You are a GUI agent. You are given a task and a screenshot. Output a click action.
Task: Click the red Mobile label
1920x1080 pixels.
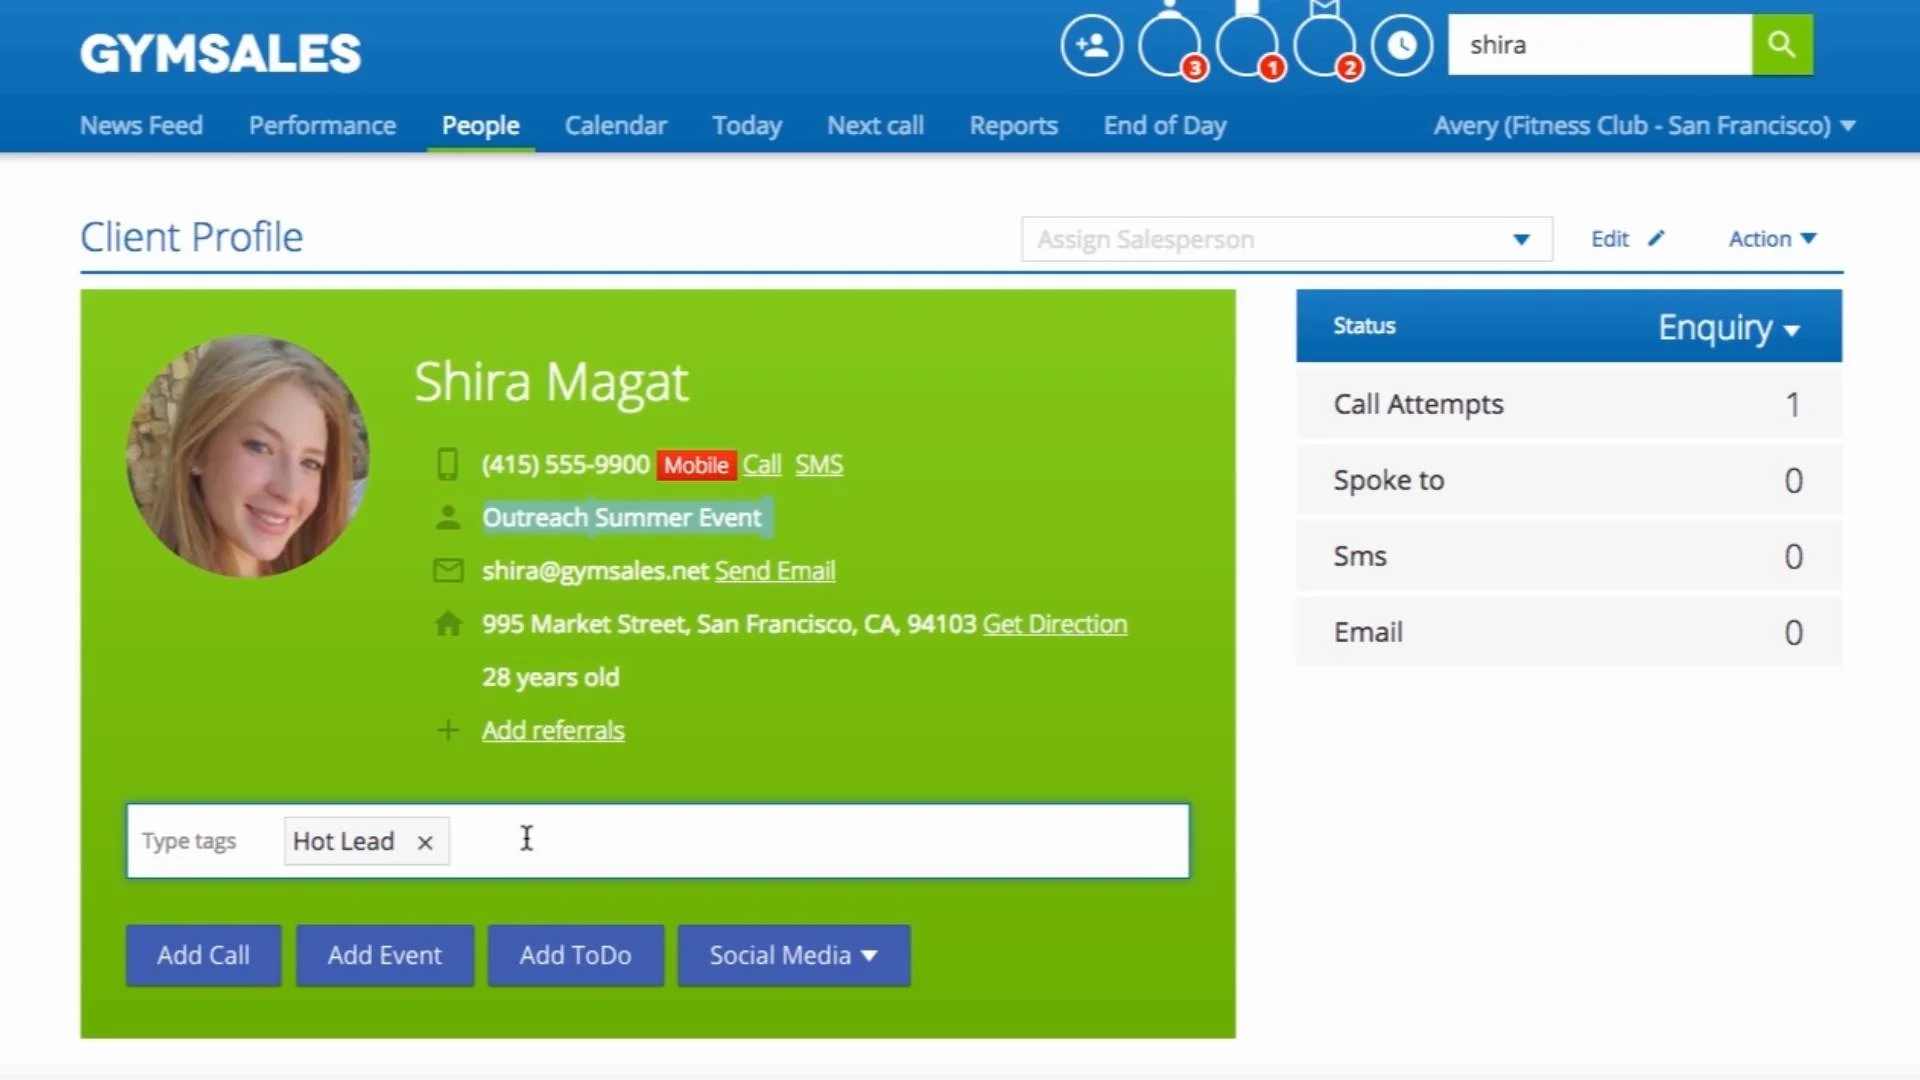click(x=696, y=465)
